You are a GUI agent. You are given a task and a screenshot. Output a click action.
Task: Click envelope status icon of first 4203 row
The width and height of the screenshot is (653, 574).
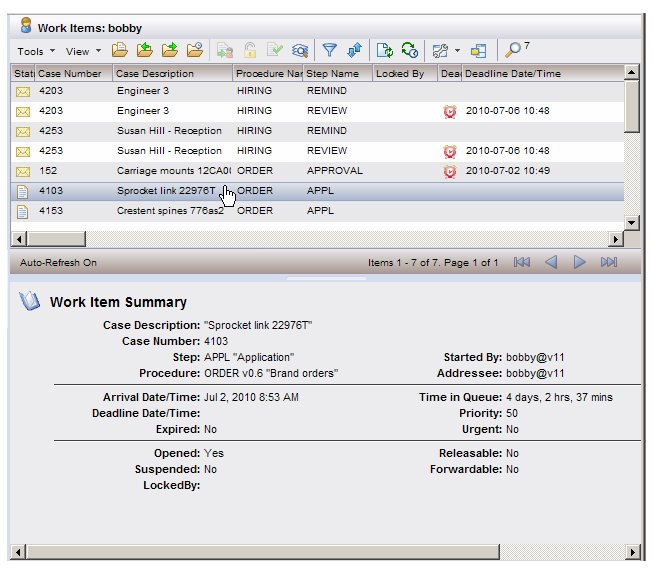[23, 91]
